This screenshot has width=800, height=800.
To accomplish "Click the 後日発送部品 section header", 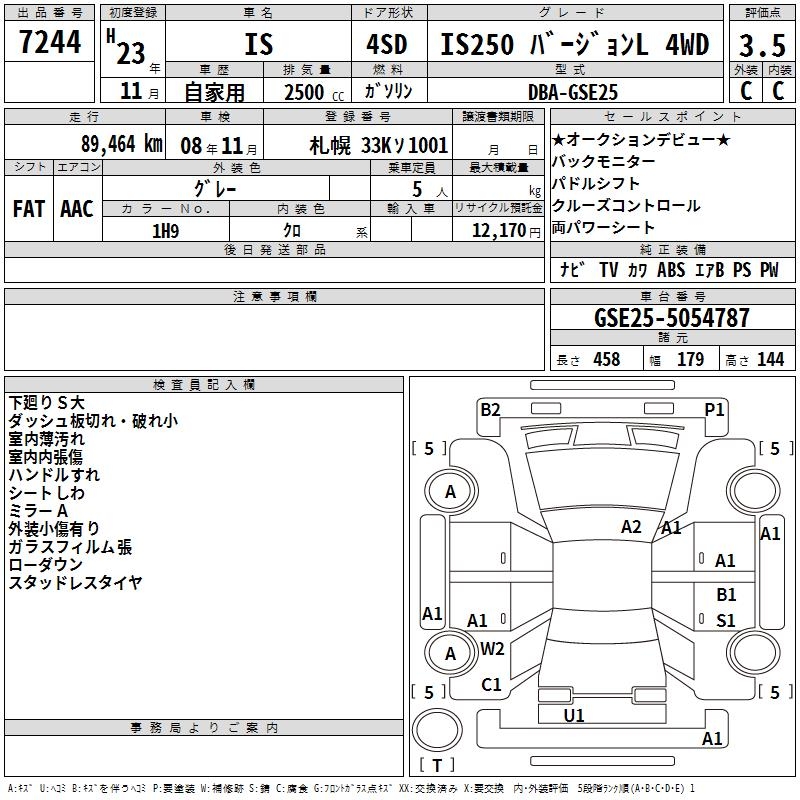I will [275, 249].
